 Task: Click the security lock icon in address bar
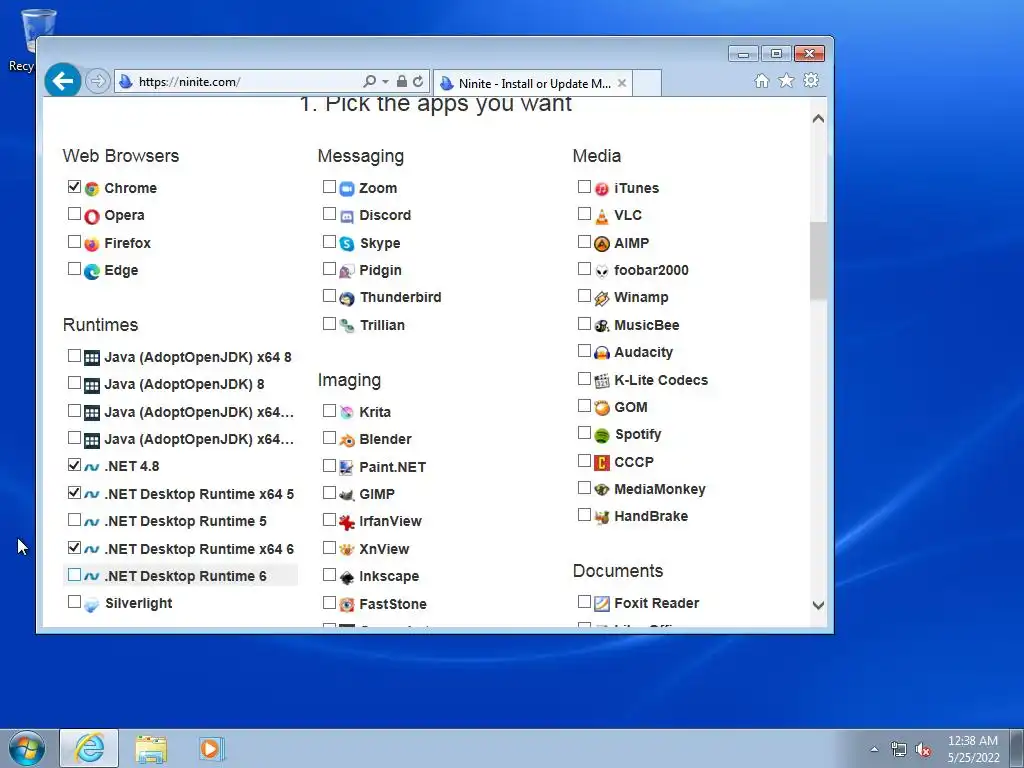click(x=402, y=82)
